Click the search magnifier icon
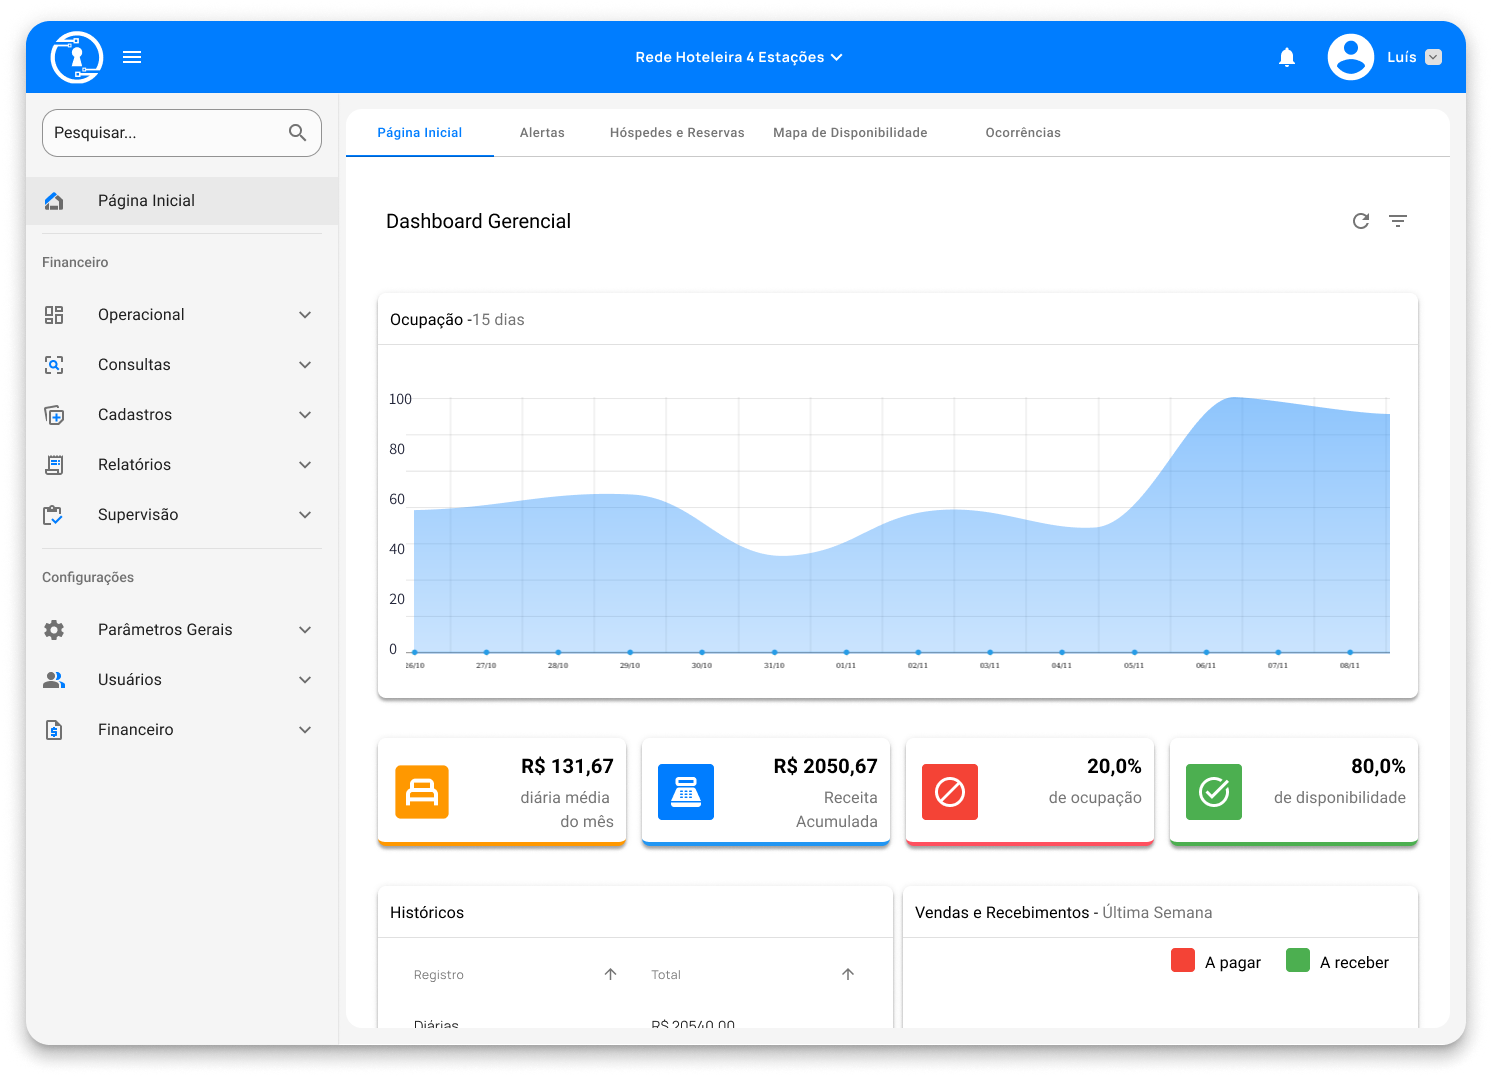 click(297, 133)
